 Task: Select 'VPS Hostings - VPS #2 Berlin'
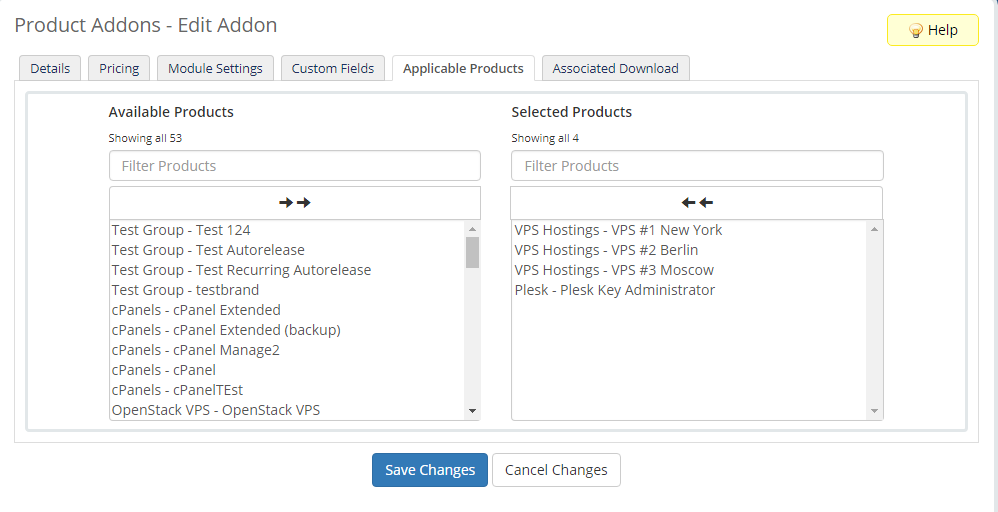click(690, 250)
